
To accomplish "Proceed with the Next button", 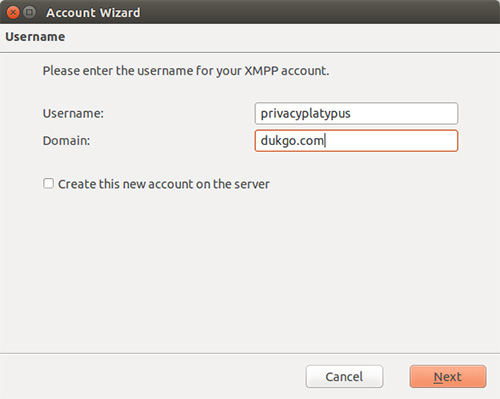I will click(x=448, y=377).
